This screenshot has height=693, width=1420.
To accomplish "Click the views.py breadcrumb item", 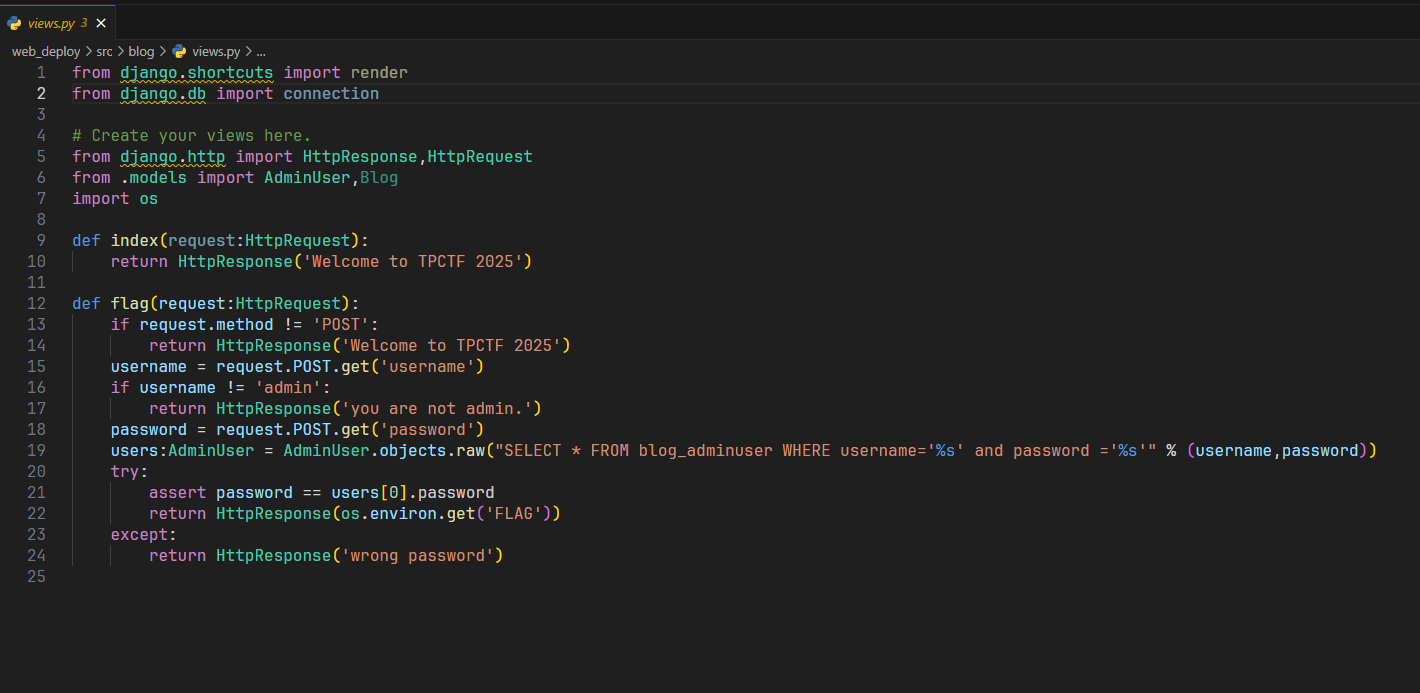I will coord(216,50).
